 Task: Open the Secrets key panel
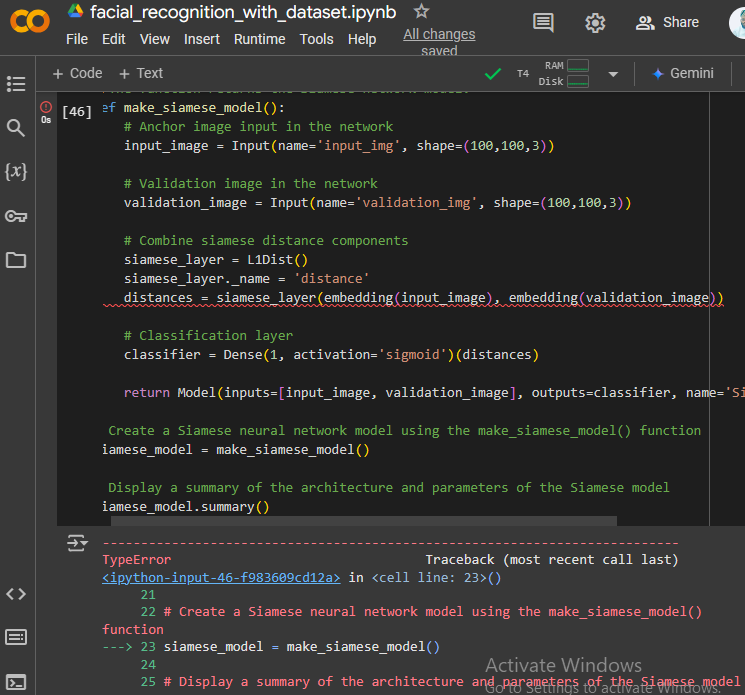pos(16,216)
